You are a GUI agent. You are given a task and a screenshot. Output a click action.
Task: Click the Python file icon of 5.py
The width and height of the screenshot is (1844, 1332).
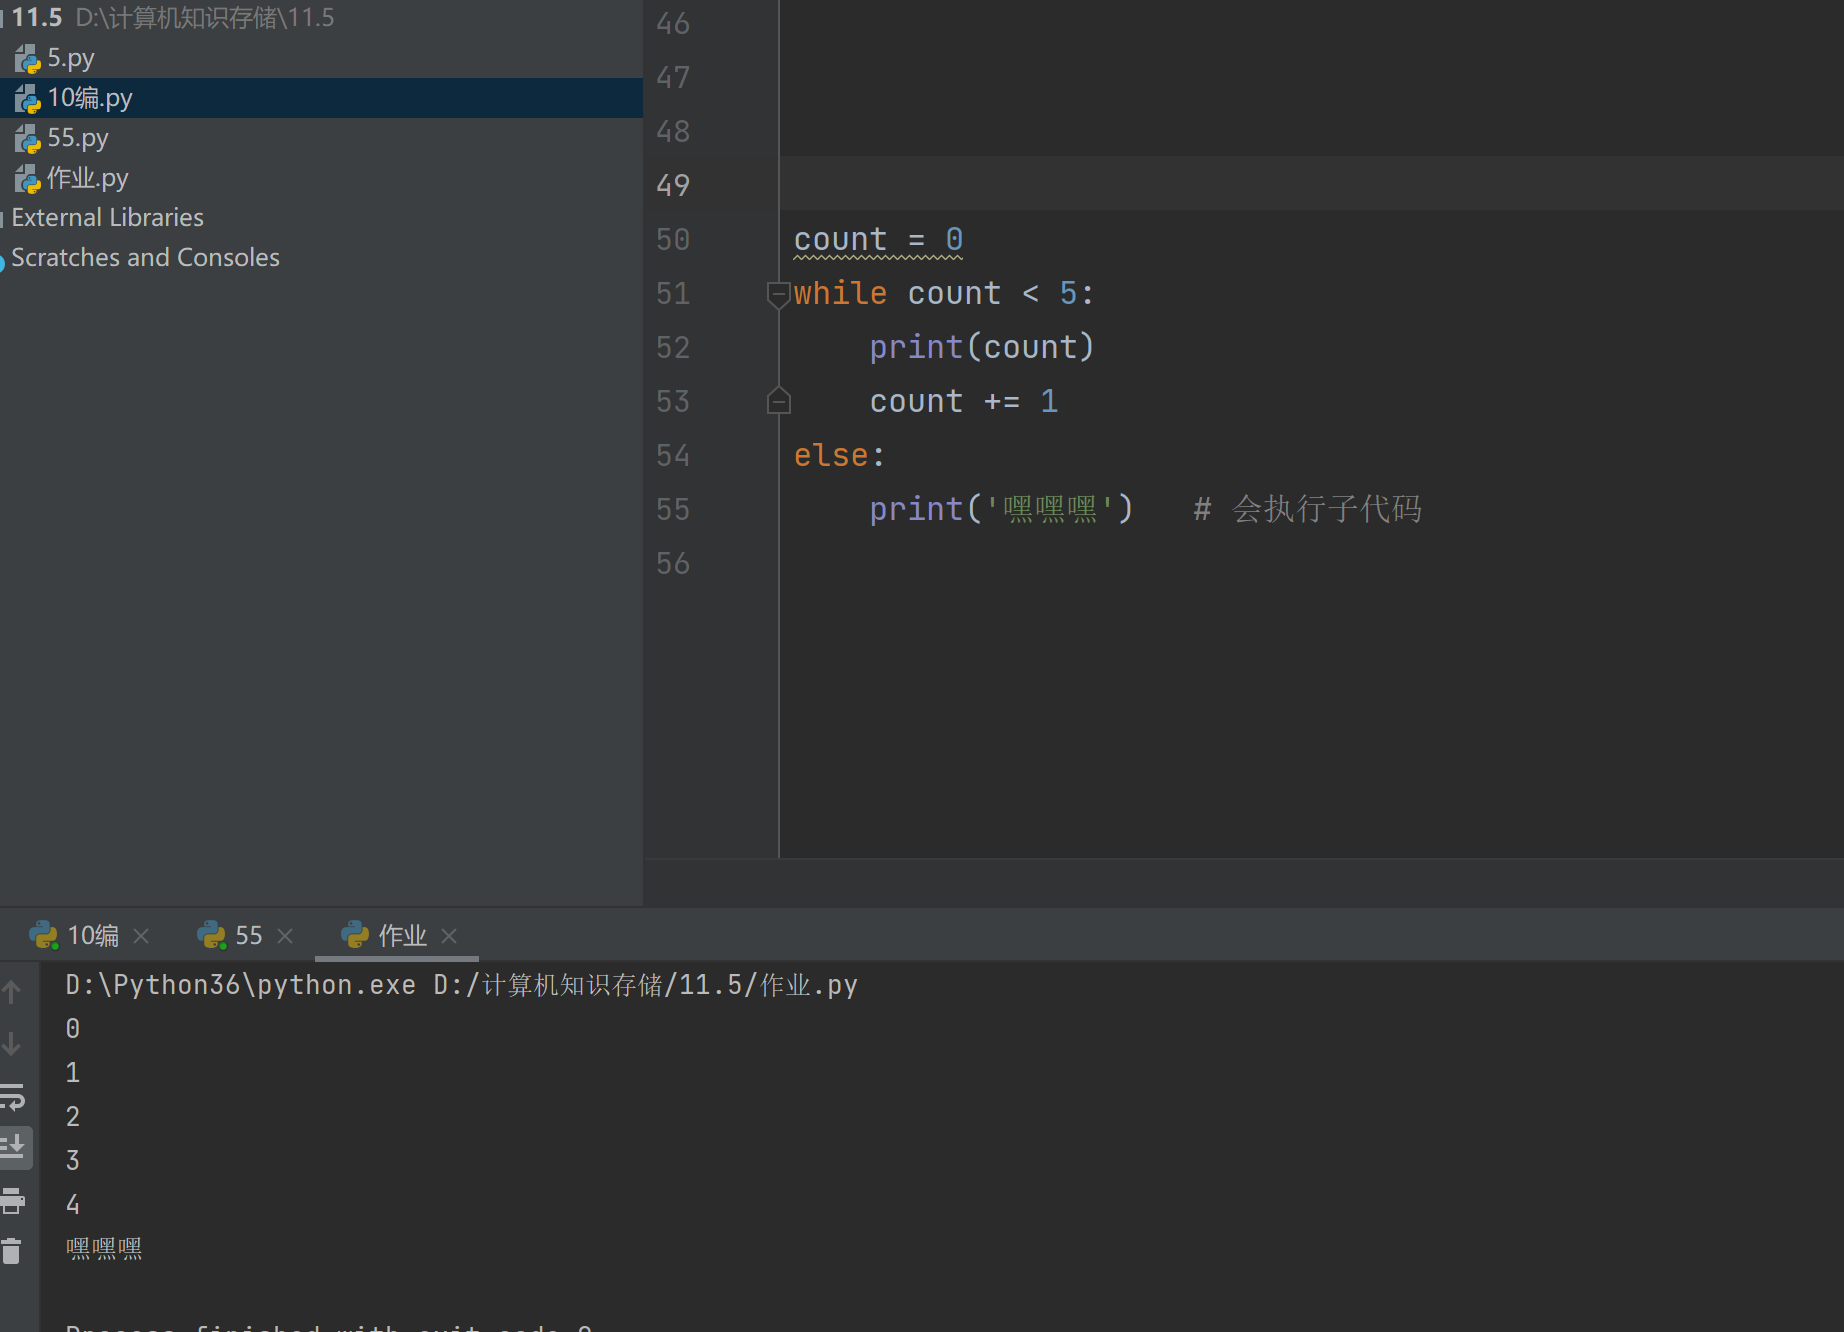coord(27,59)
